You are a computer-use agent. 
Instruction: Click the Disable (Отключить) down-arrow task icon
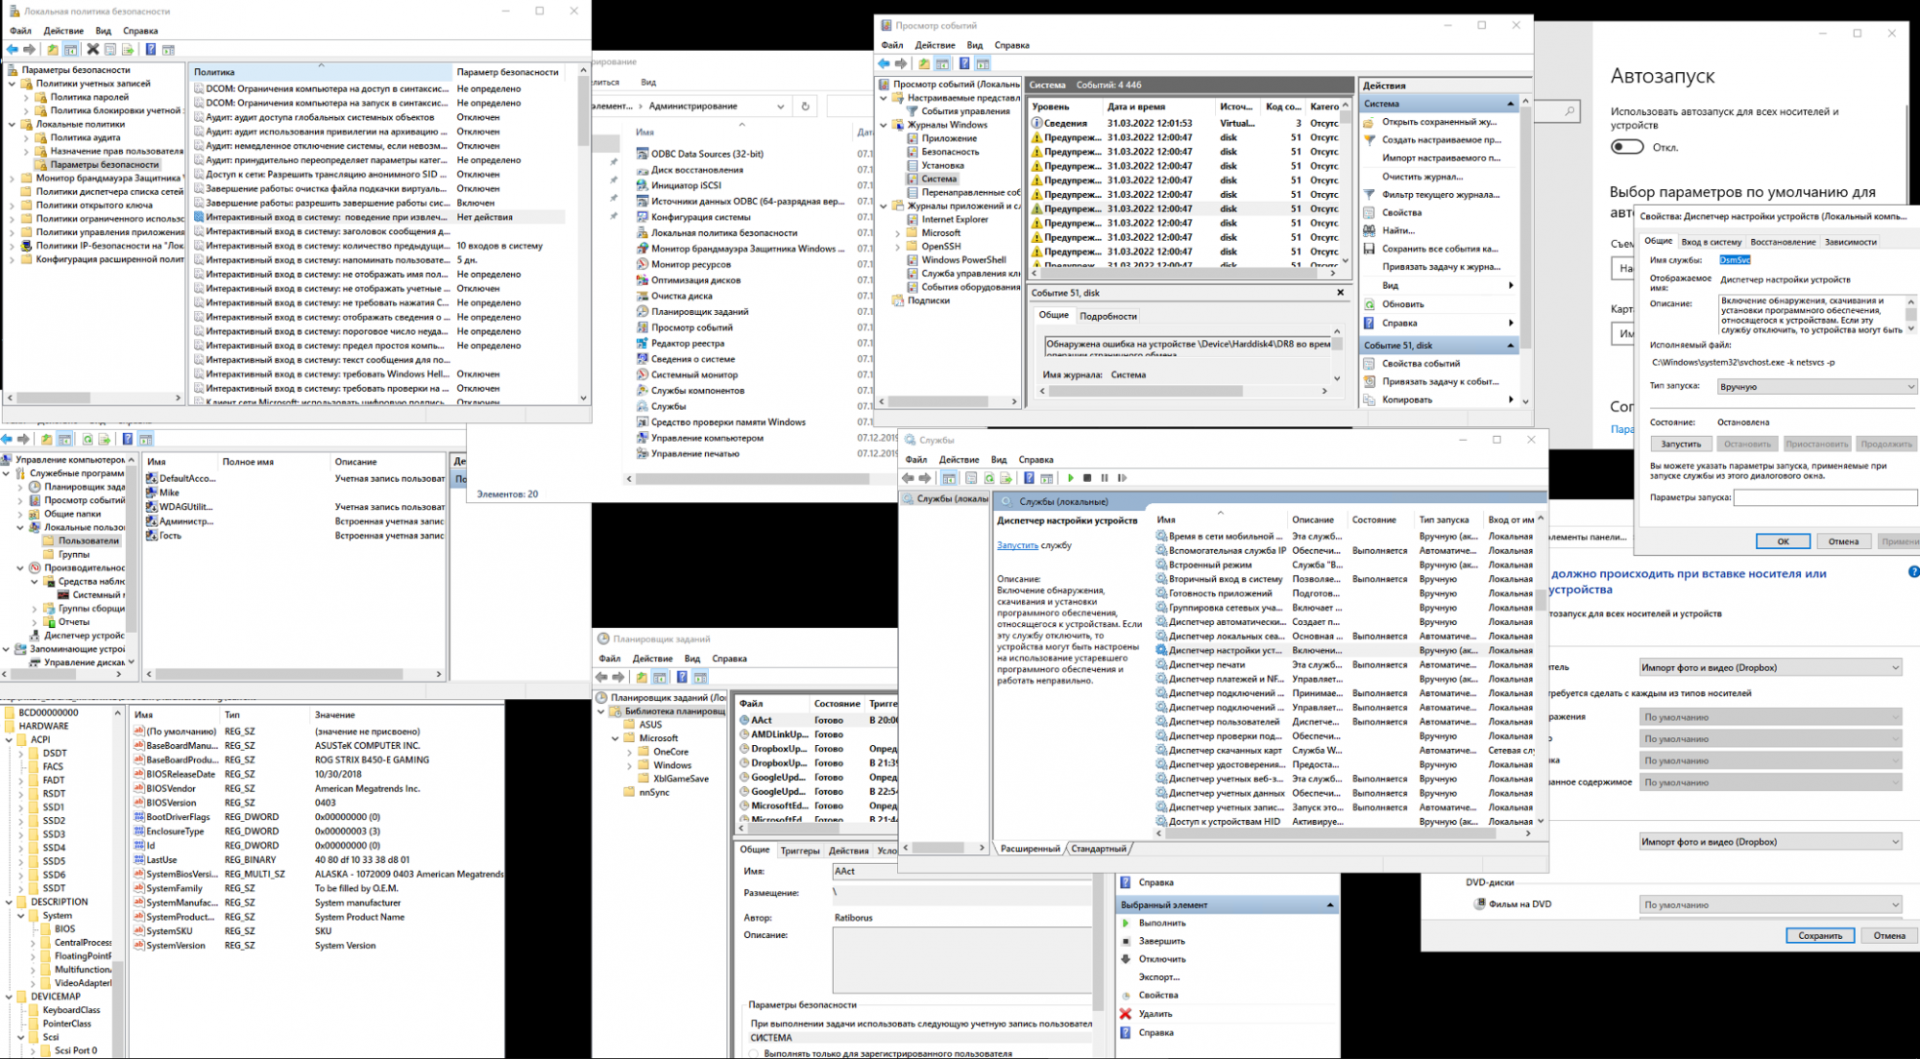1126,959
